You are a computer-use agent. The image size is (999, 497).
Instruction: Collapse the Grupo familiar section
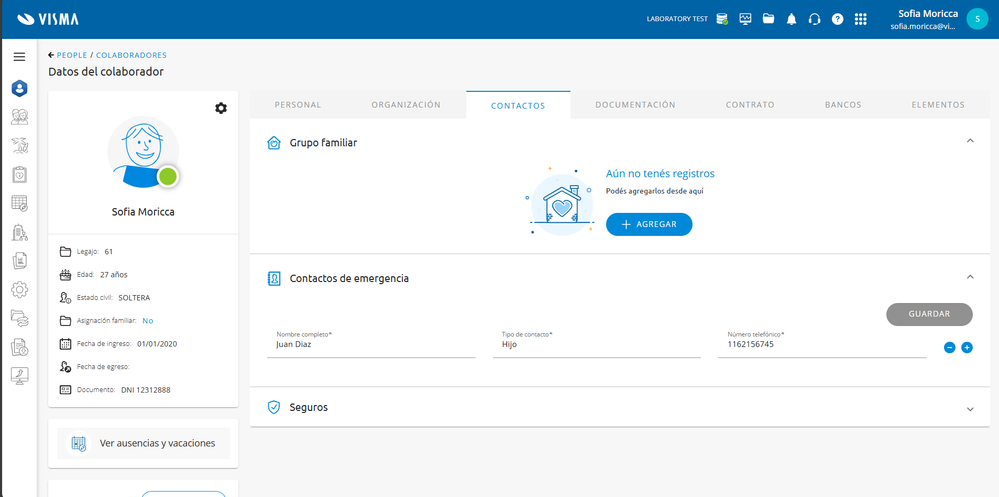coord(970,142)
